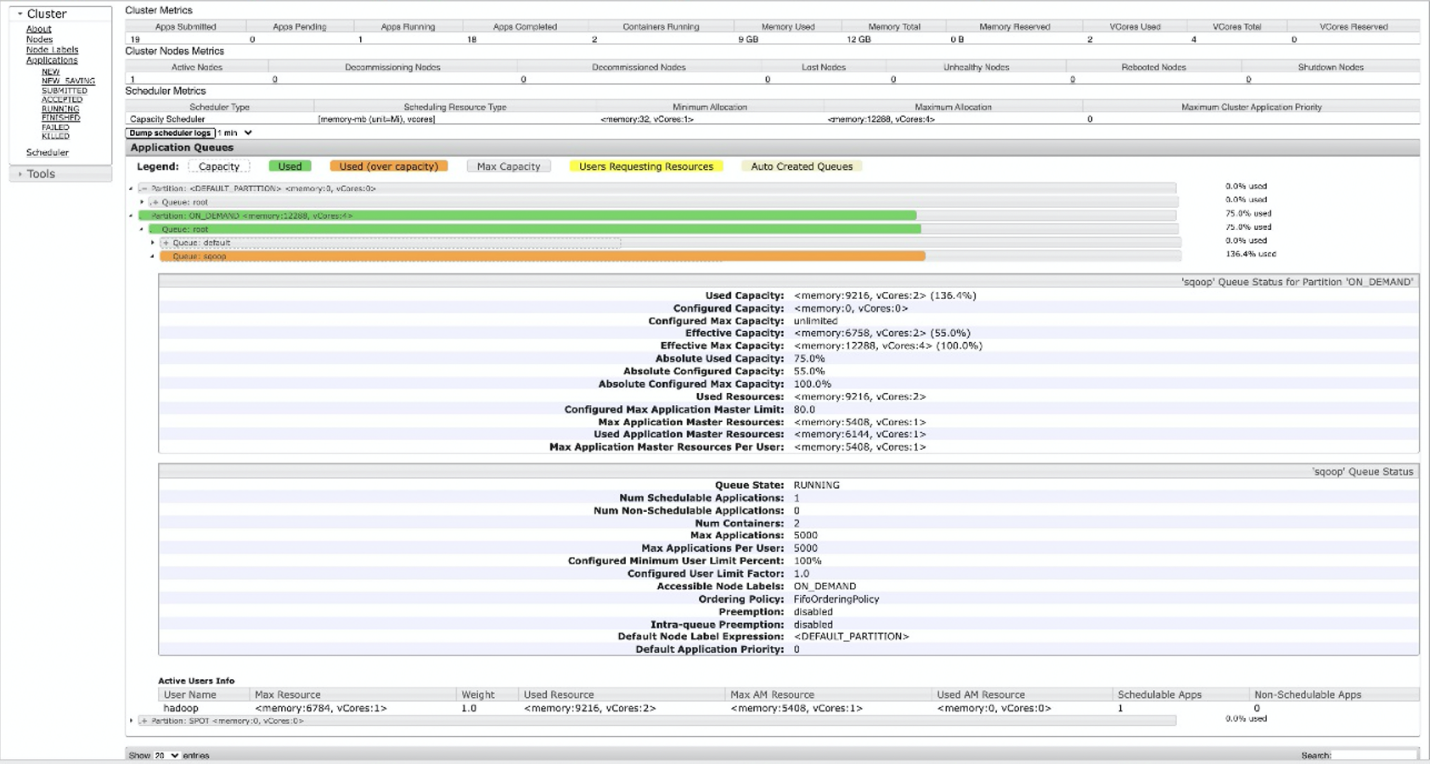This screenshot has height=764, width=1430.
Task: Click the Active Nodes column header
Action: 197,67
